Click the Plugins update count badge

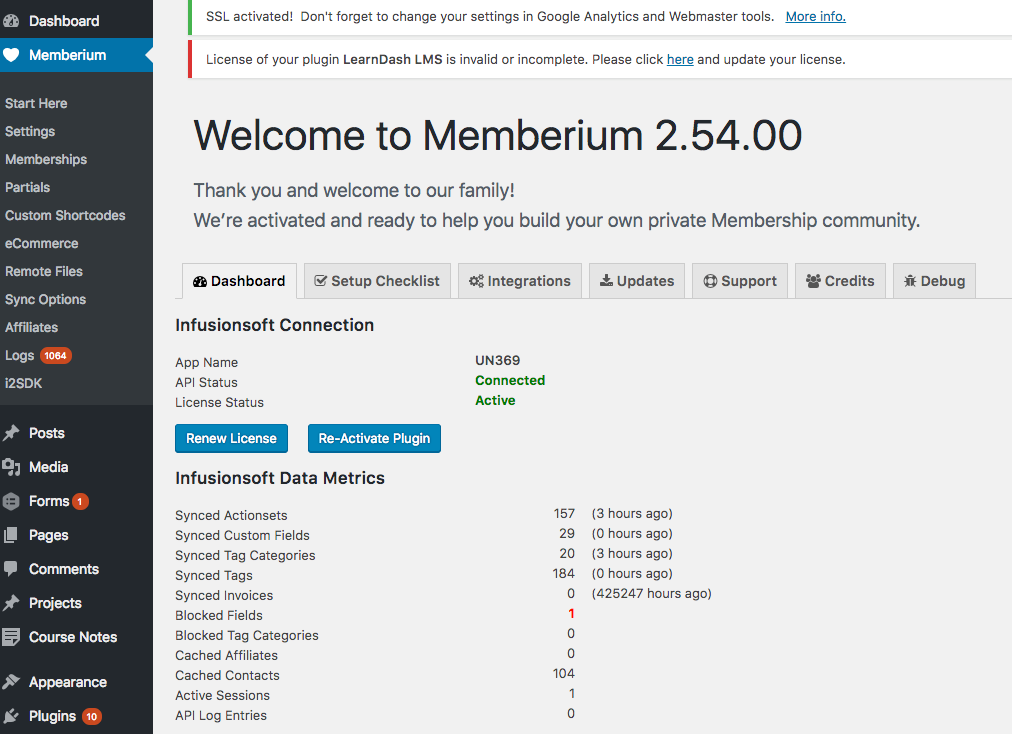(x=92, y=717)
